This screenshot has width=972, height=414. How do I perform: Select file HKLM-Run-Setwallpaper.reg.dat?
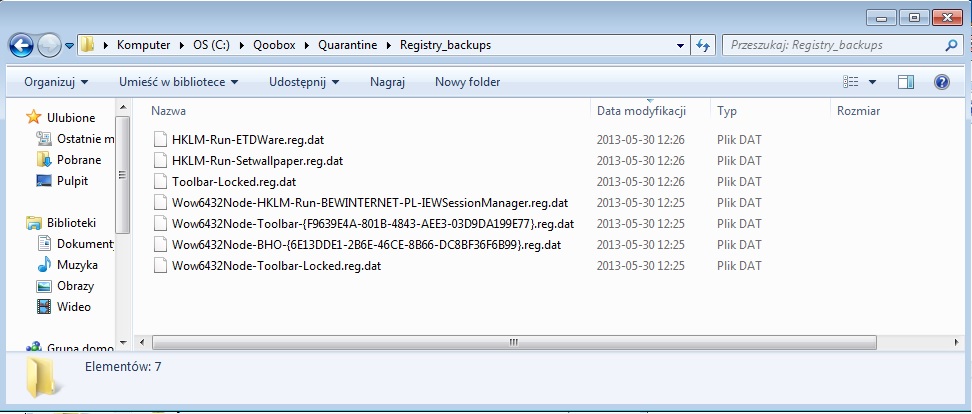(x=257, y=161)
